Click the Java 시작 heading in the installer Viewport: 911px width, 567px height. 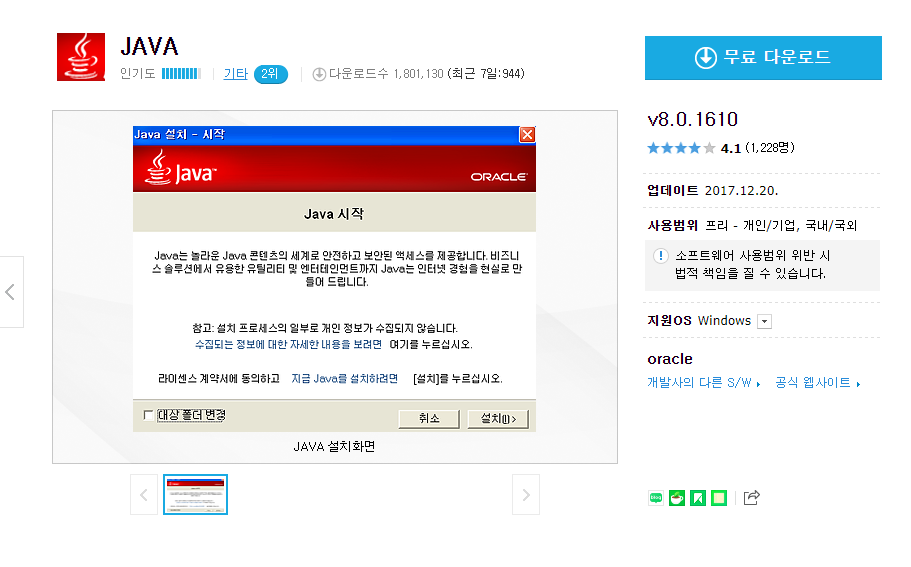334,214
